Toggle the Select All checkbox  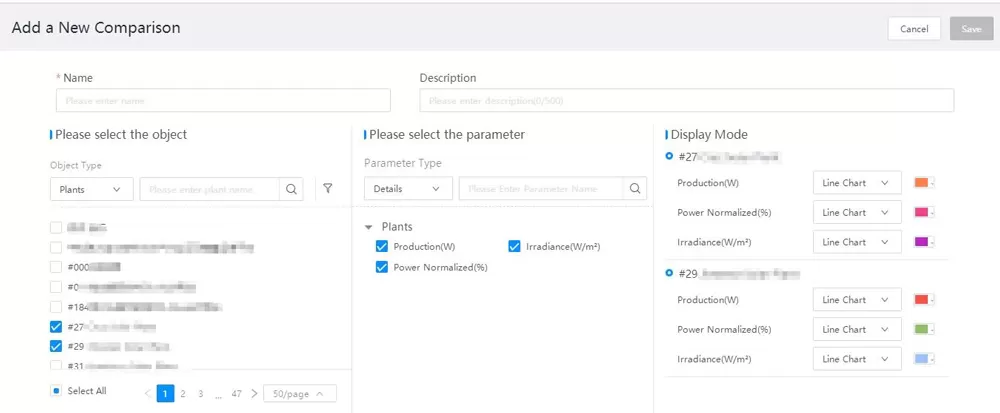(x=56, y=391)
